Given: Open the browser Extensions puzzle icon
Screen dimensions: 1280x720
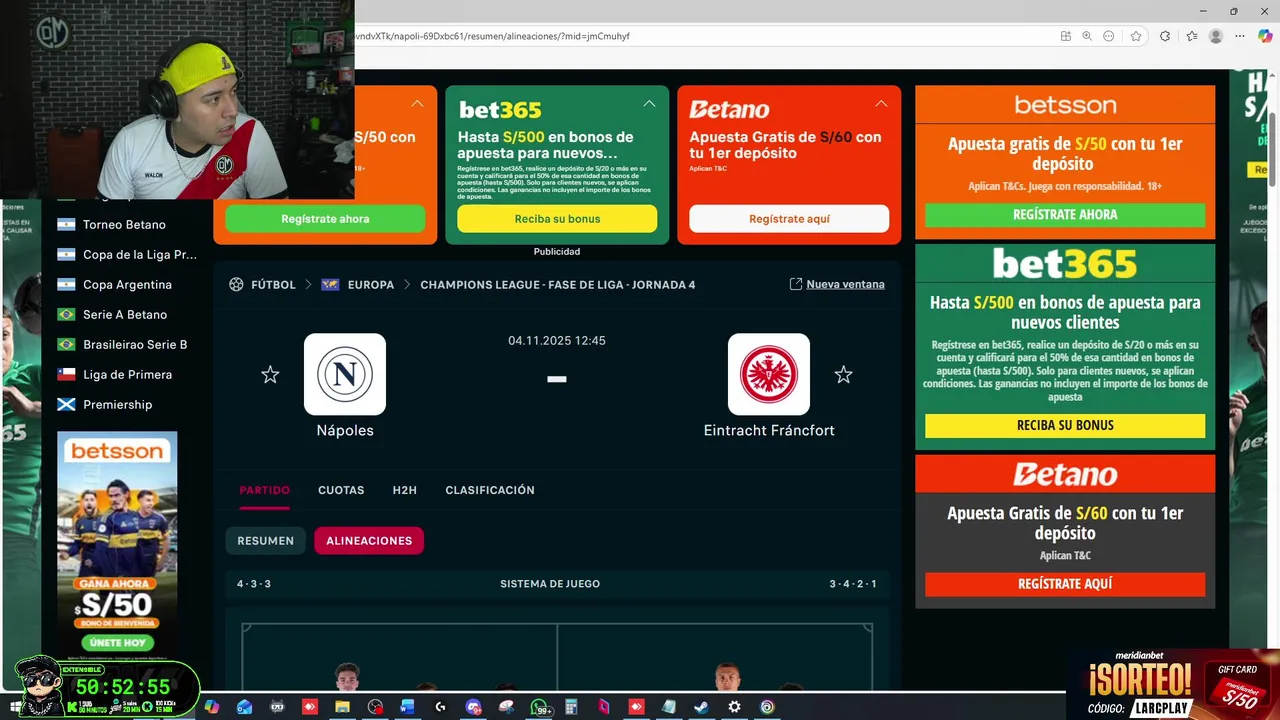Looking at the screenshot, I should [1165, 36].
